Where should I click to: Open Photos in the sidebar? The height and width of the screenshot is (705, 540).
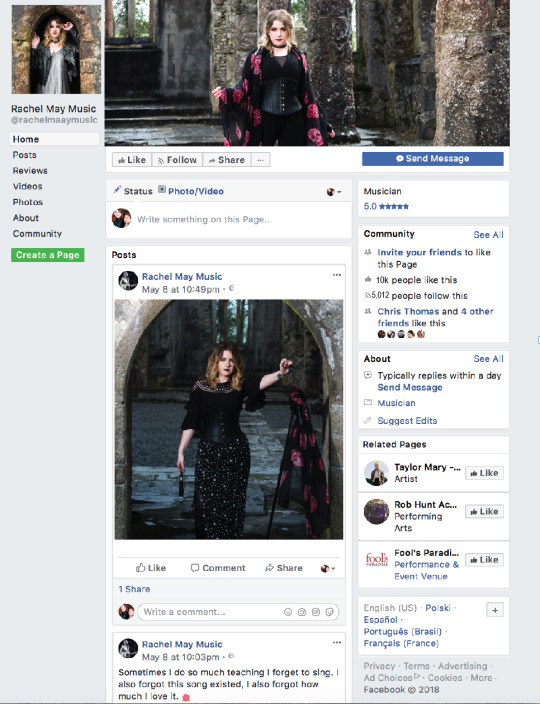[27, 202]
